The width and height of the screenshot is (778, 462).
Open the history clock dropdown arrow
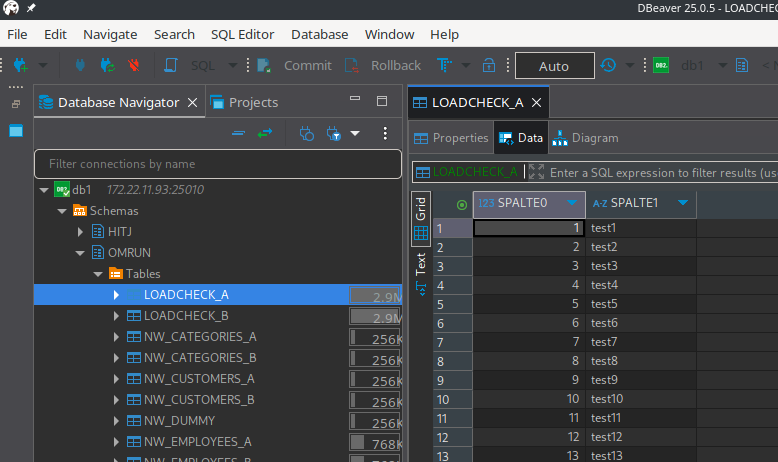pyautogui.click(x=629, y=65)
